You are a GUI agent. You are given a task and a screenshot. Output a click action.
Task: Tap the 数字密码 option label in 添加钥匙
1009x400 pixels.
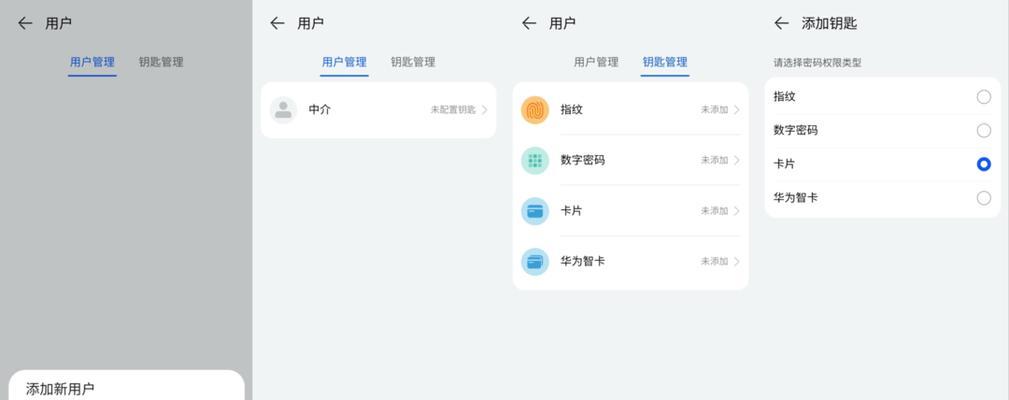tap(795, 131)
